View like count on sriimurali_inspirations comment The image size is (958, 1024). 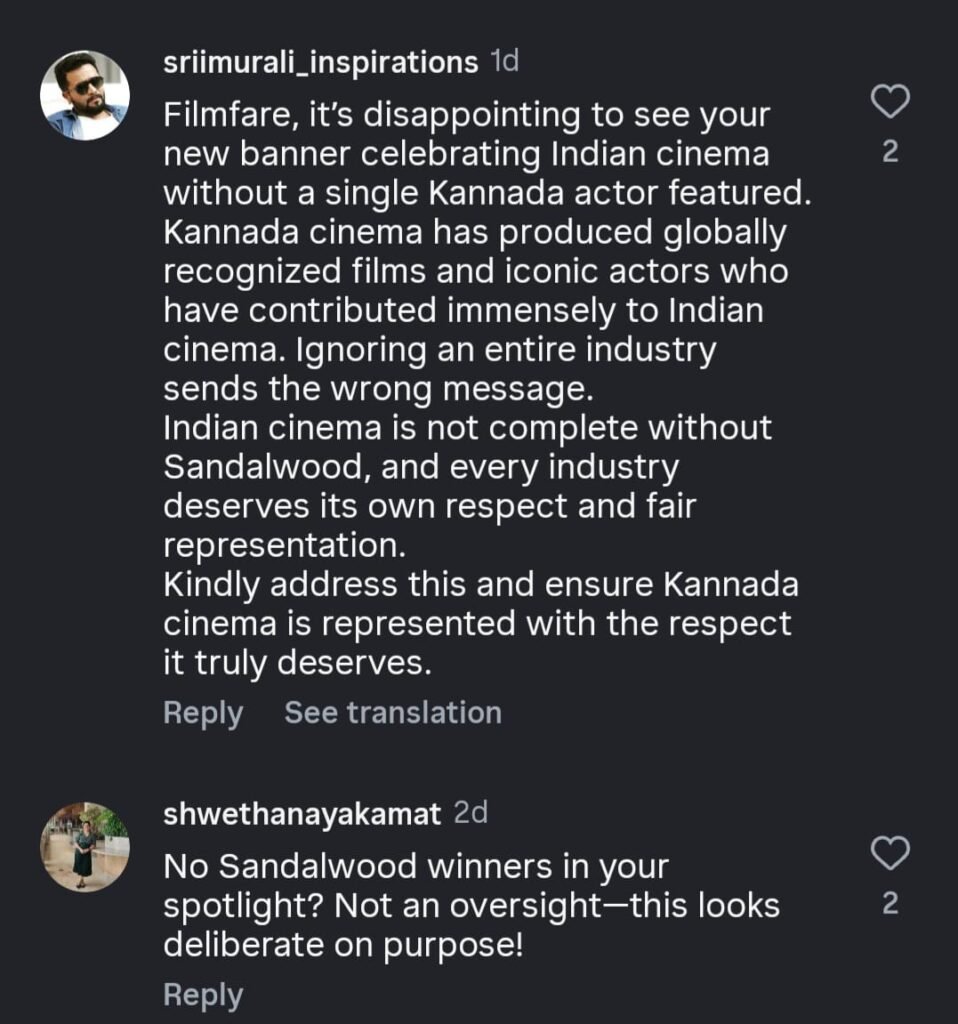click(x=891, y=153)
